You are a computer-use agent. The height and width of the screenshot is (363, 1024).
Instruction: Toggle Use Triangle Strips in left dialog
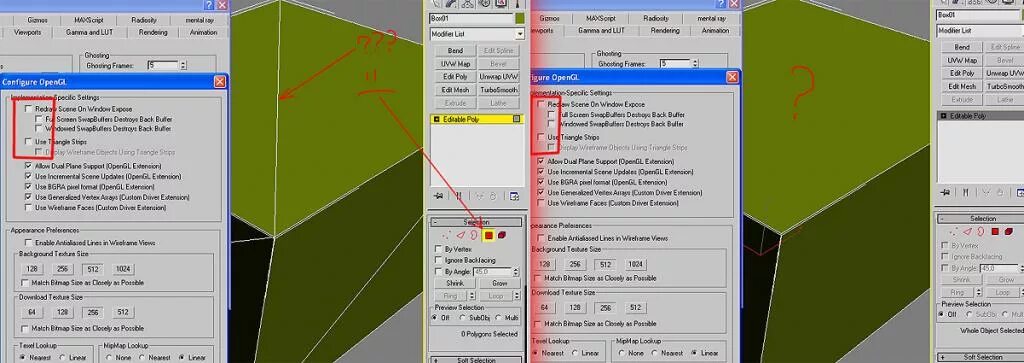point(28,142)
